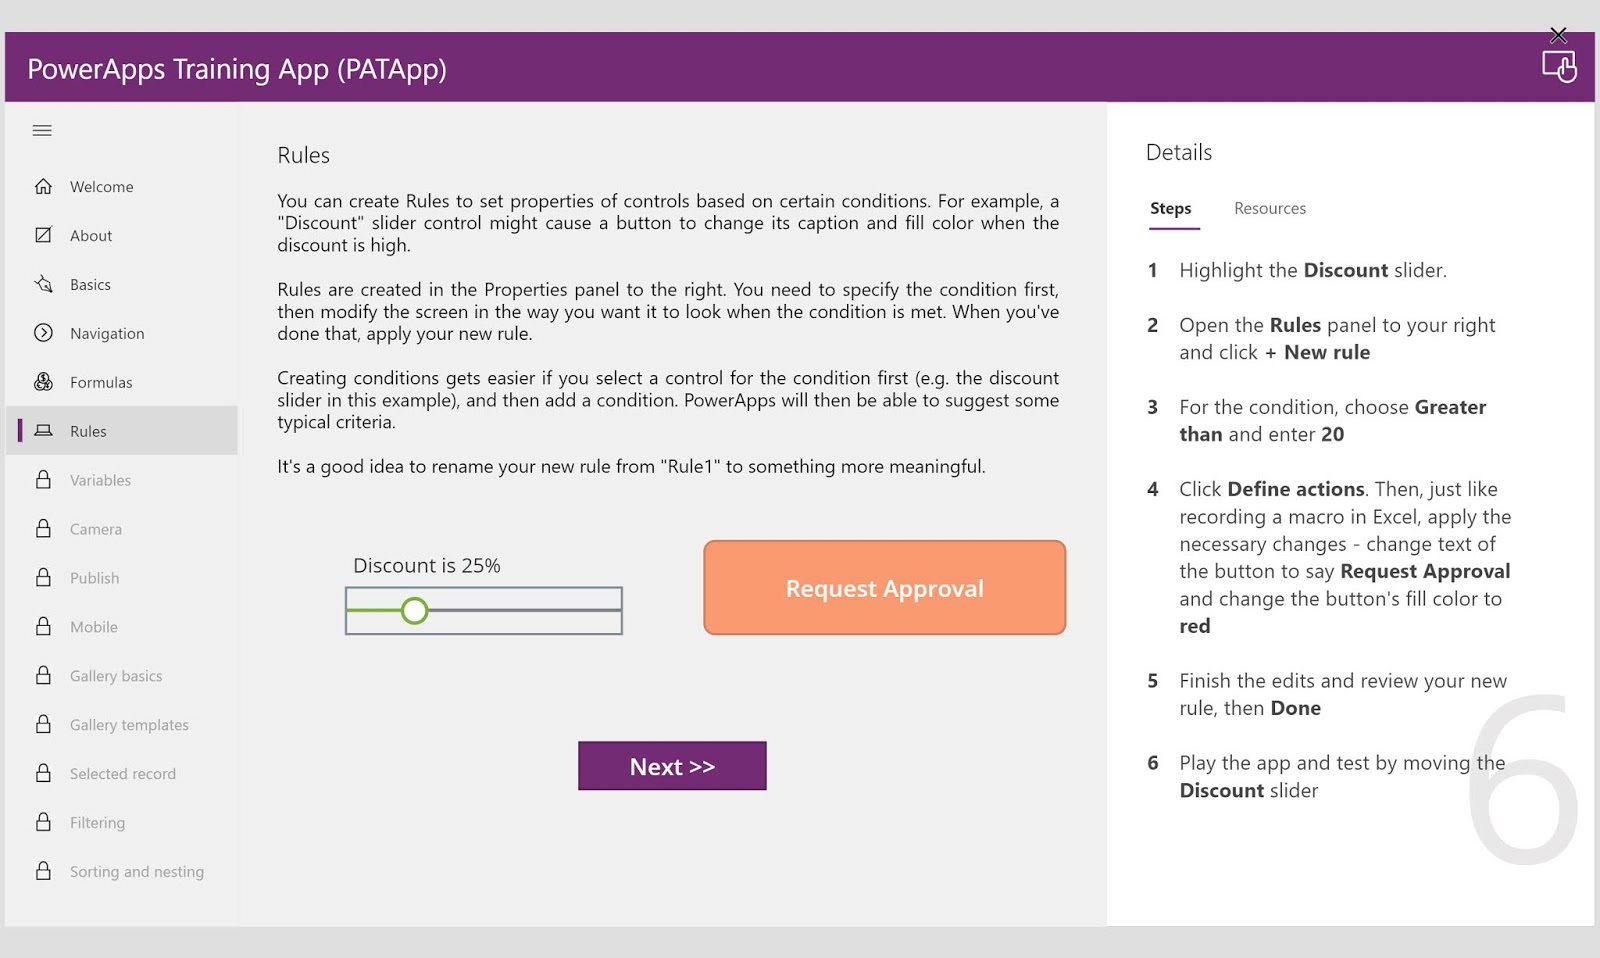Screen dimensions: 1600x958
Task: Select the Rules menu item
Action: click(122, 431)
